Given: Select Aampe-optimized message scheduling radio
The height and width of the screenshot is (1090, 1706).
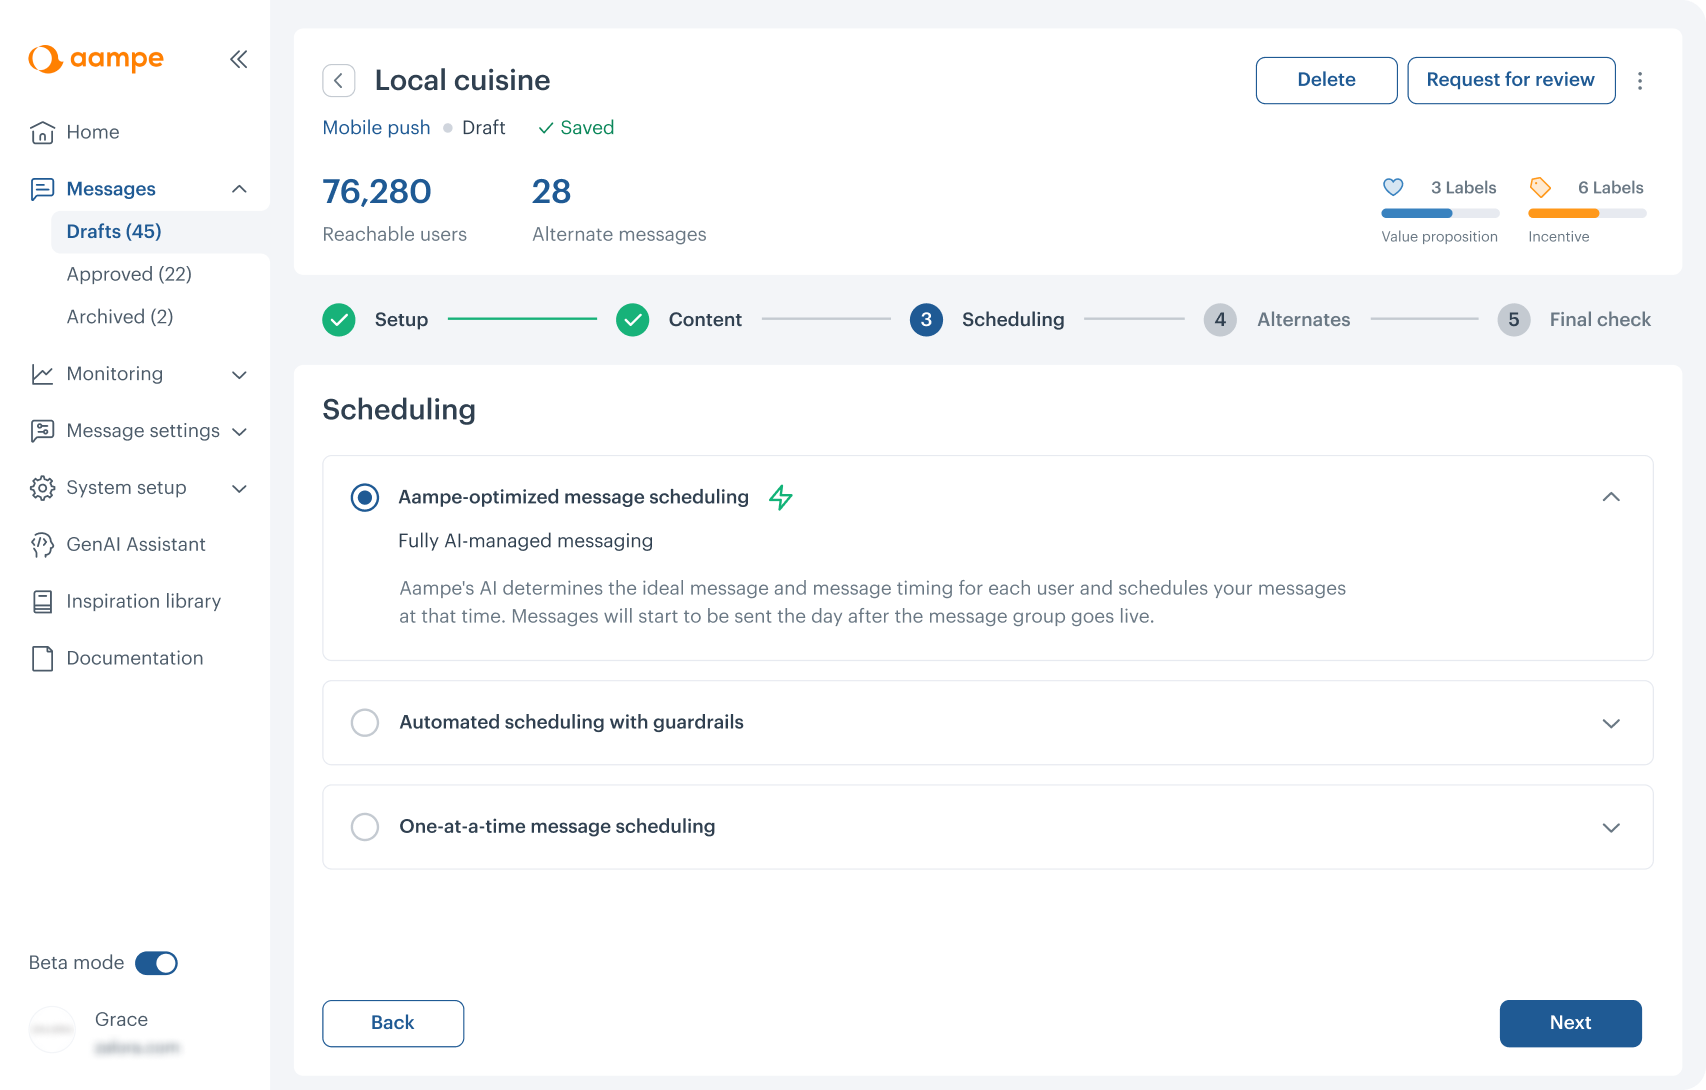Looking at the screenshot, I should click(365, 497).
